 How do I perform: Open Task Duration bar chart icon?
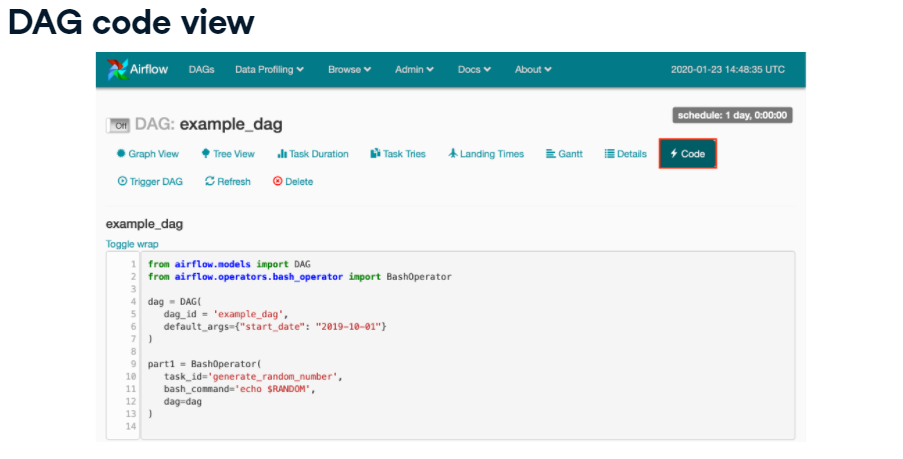tap(282, 154)
